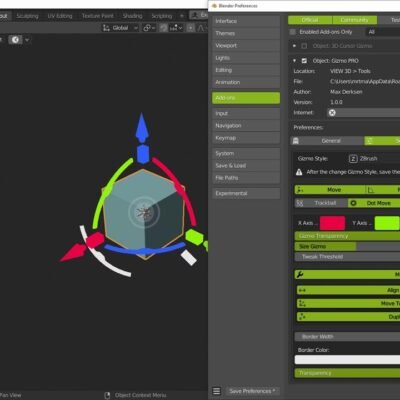Open the All category dropdown
The width and height of the screenshot is (400, 400).
click(x=383, y=32)
